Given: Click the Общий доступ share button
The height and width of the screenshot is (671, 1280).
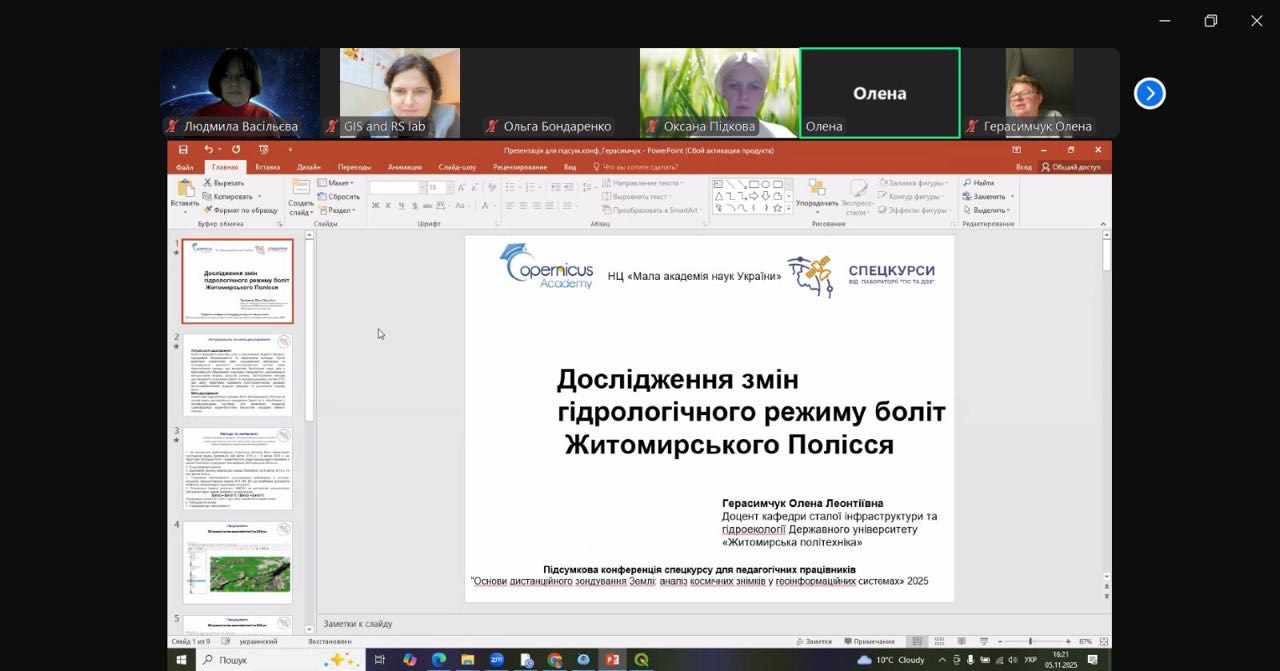Looking at the screenshot, I should pos(1071,167).
